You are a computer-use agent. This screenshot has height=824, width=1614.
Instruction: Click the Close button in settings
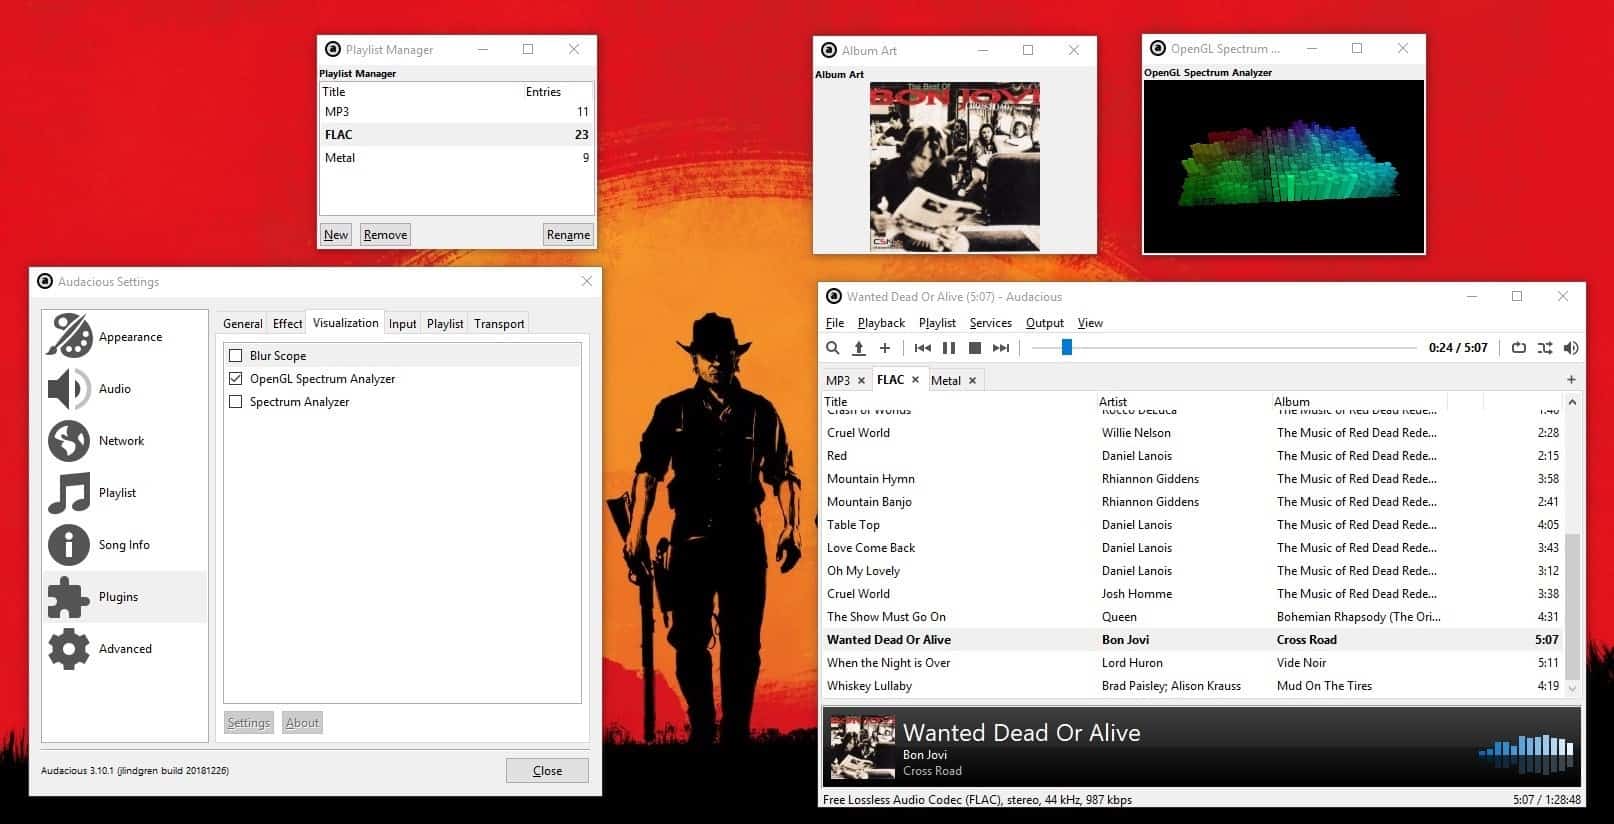546,771
